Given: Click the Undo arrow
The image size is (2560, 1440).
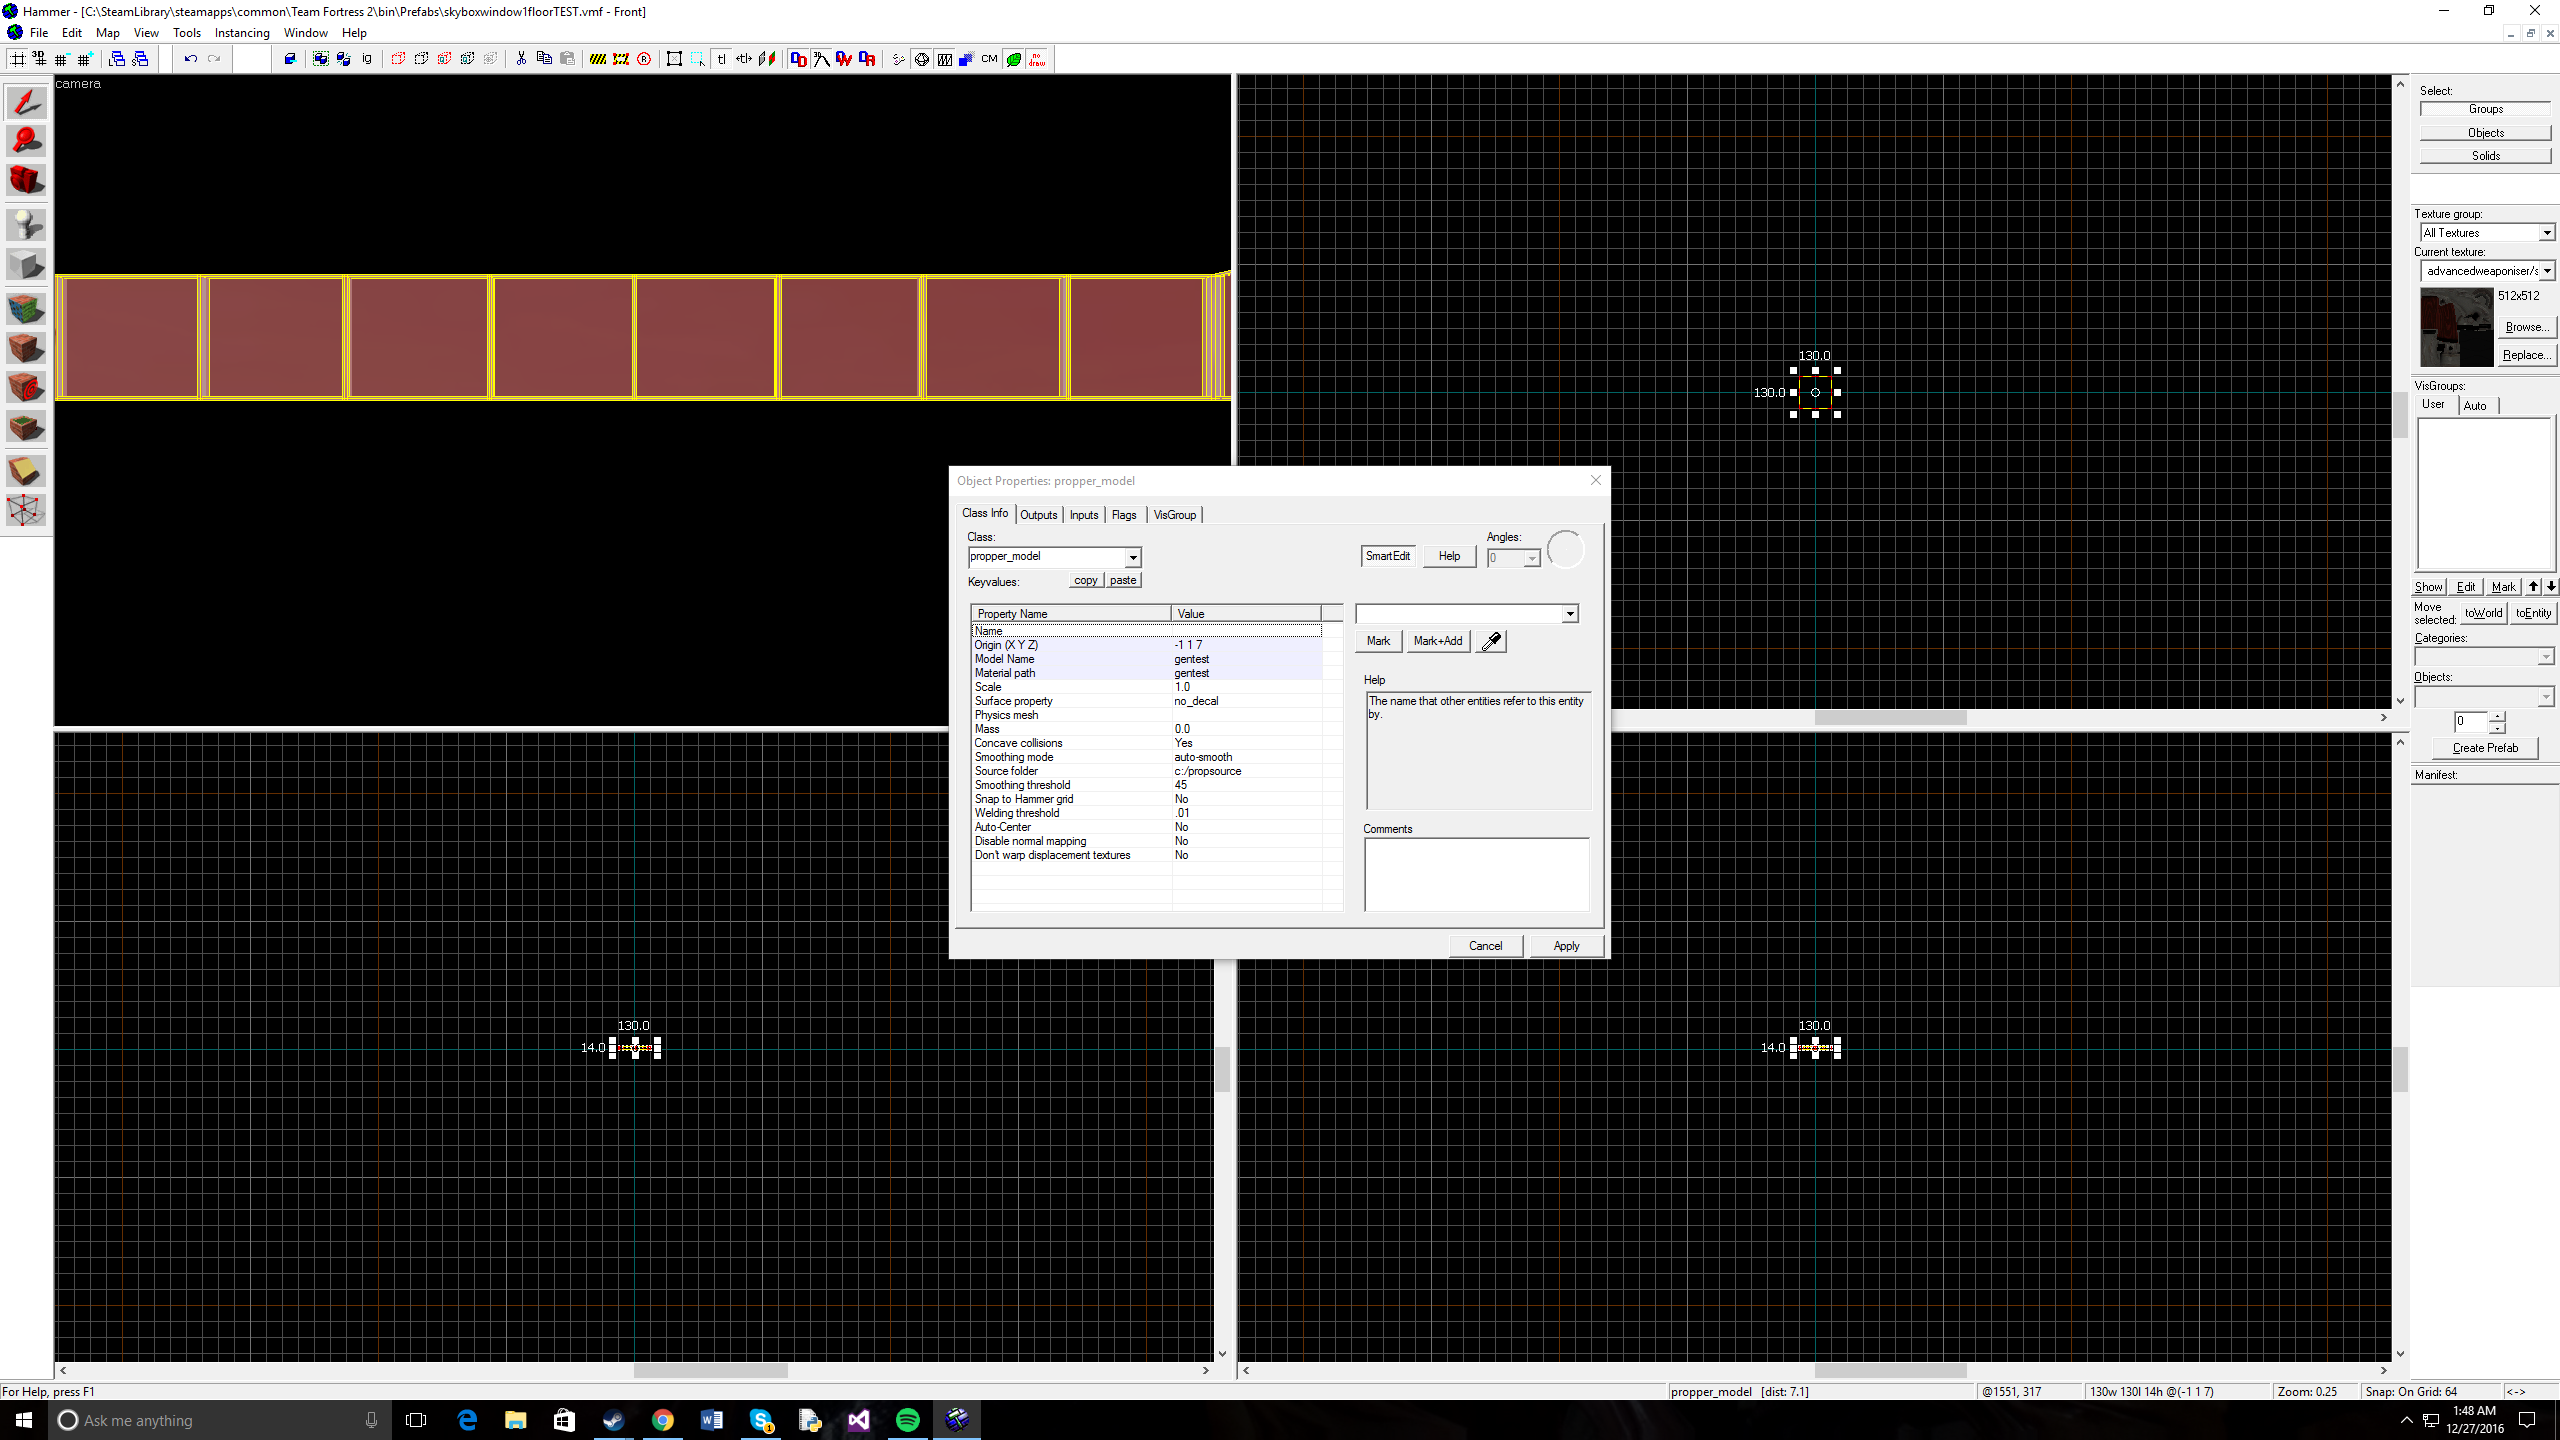Looking at the screenshot, I should click(x=190, y=59).
